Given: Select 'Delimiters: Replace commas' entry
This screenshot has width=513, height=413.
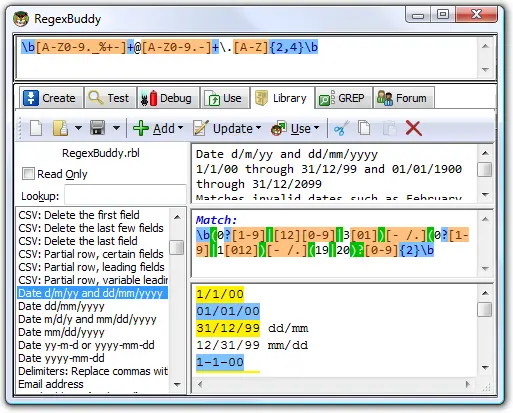Looking at the screenshot, I should coord(93,371).
